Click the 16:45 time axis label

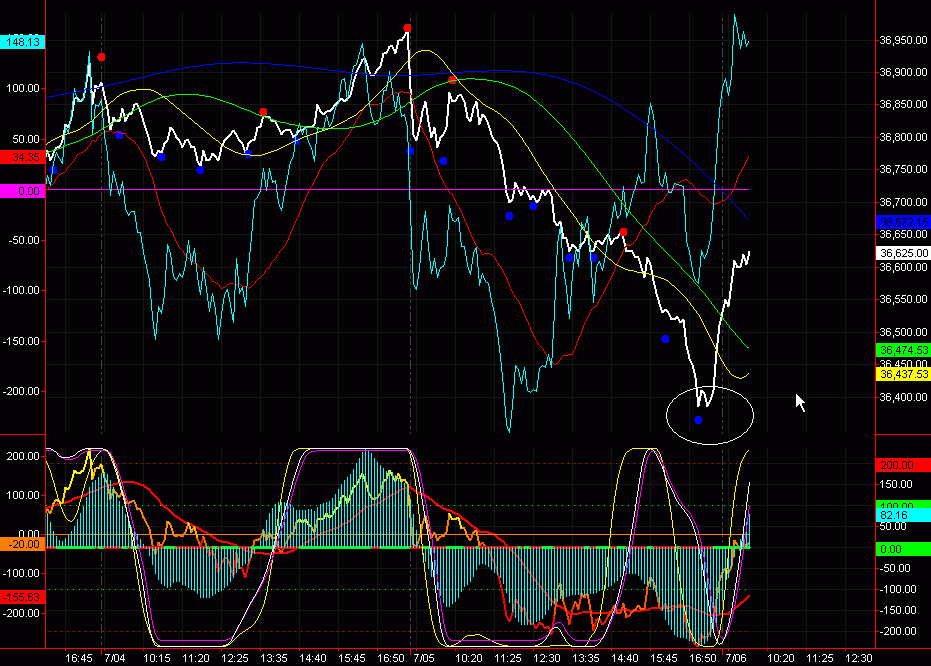coord(78,658)
